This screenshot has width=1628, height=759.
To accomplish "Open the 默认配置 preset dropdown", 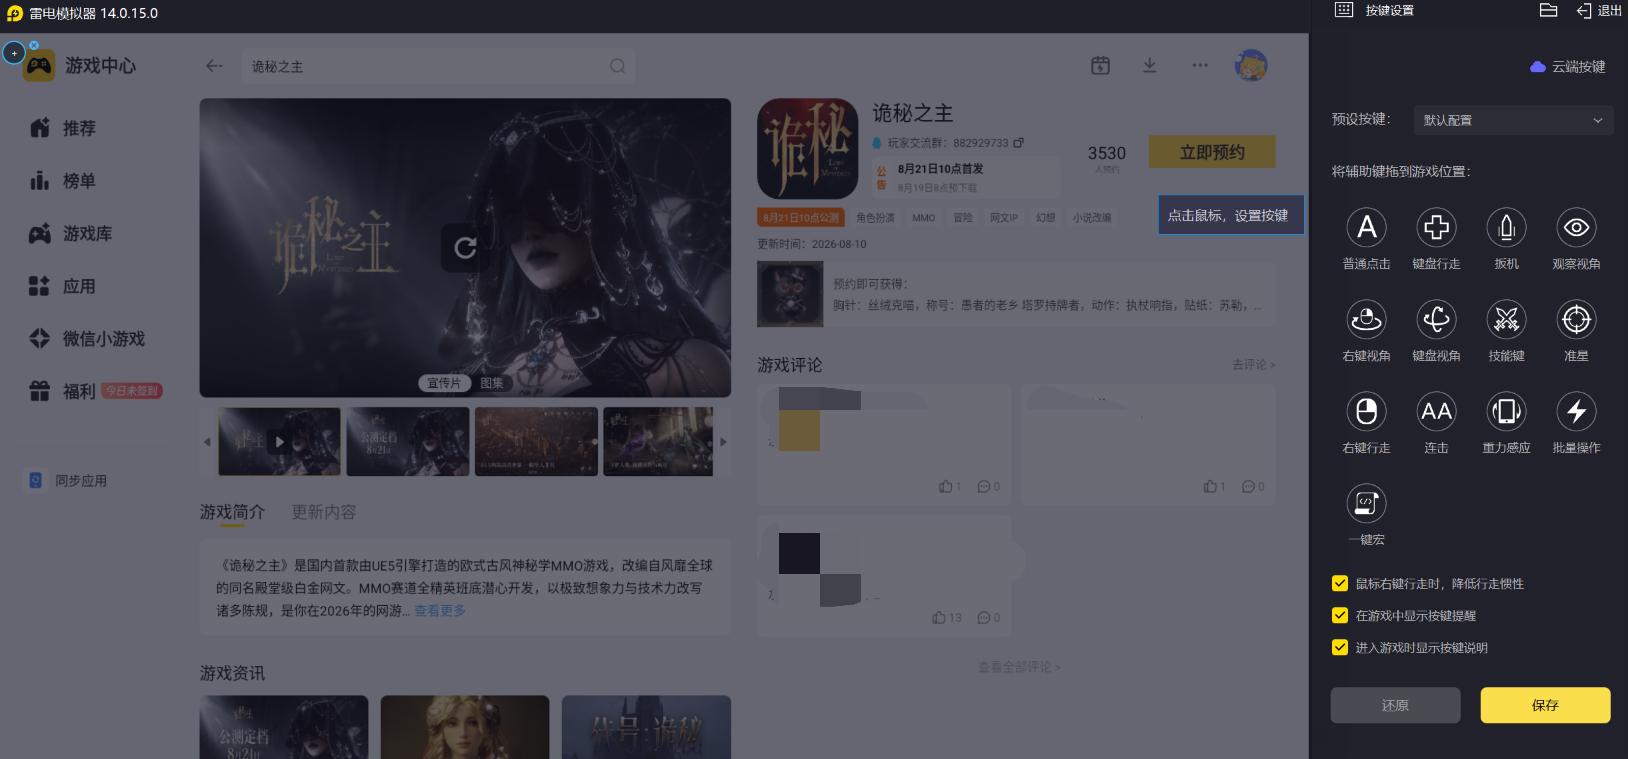I will 1513,120.
